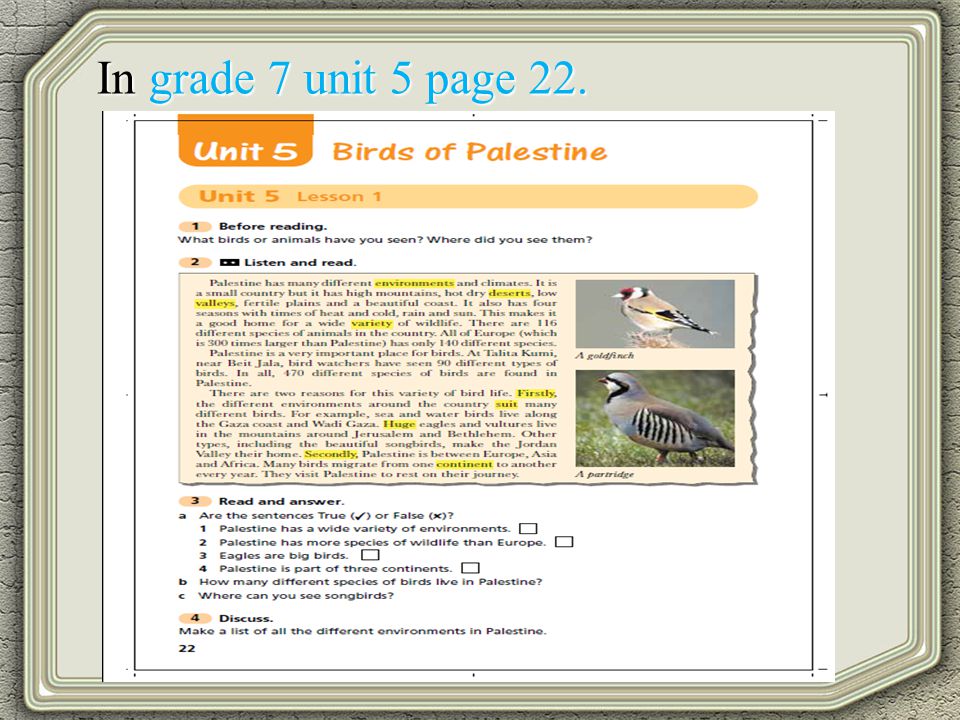Click the 'Listen and read.' heading
960x720 pixels.
[x=300, y=263]
